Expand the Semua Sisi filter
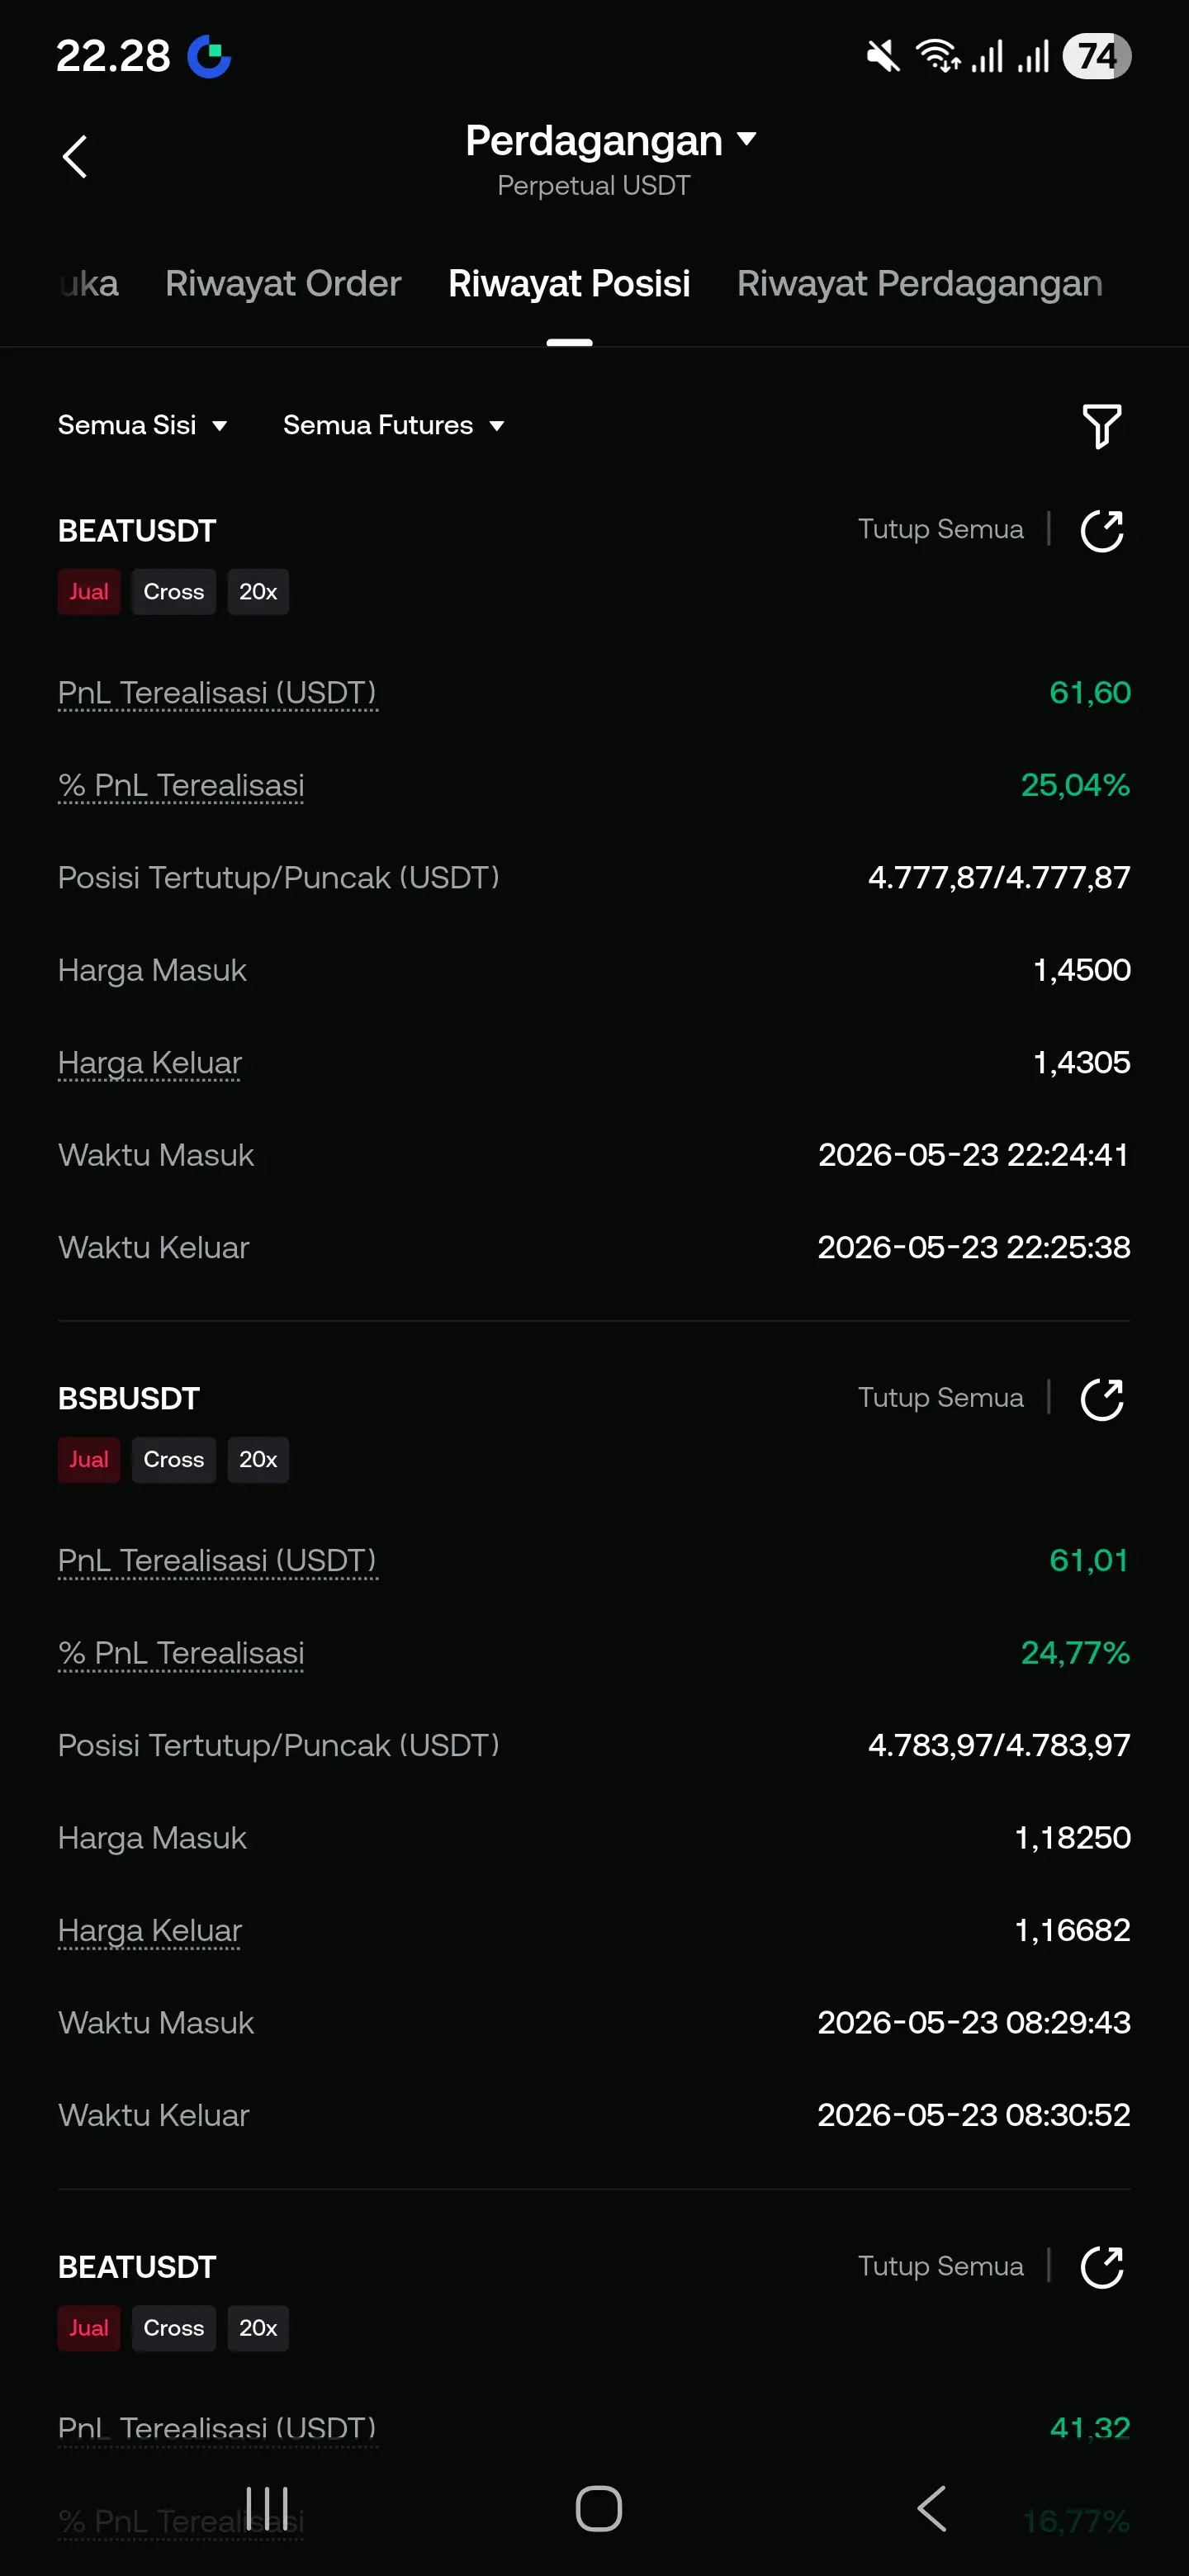Image resolution: width=1189 pixels, height=2576 pixels. tap(143, 425)
